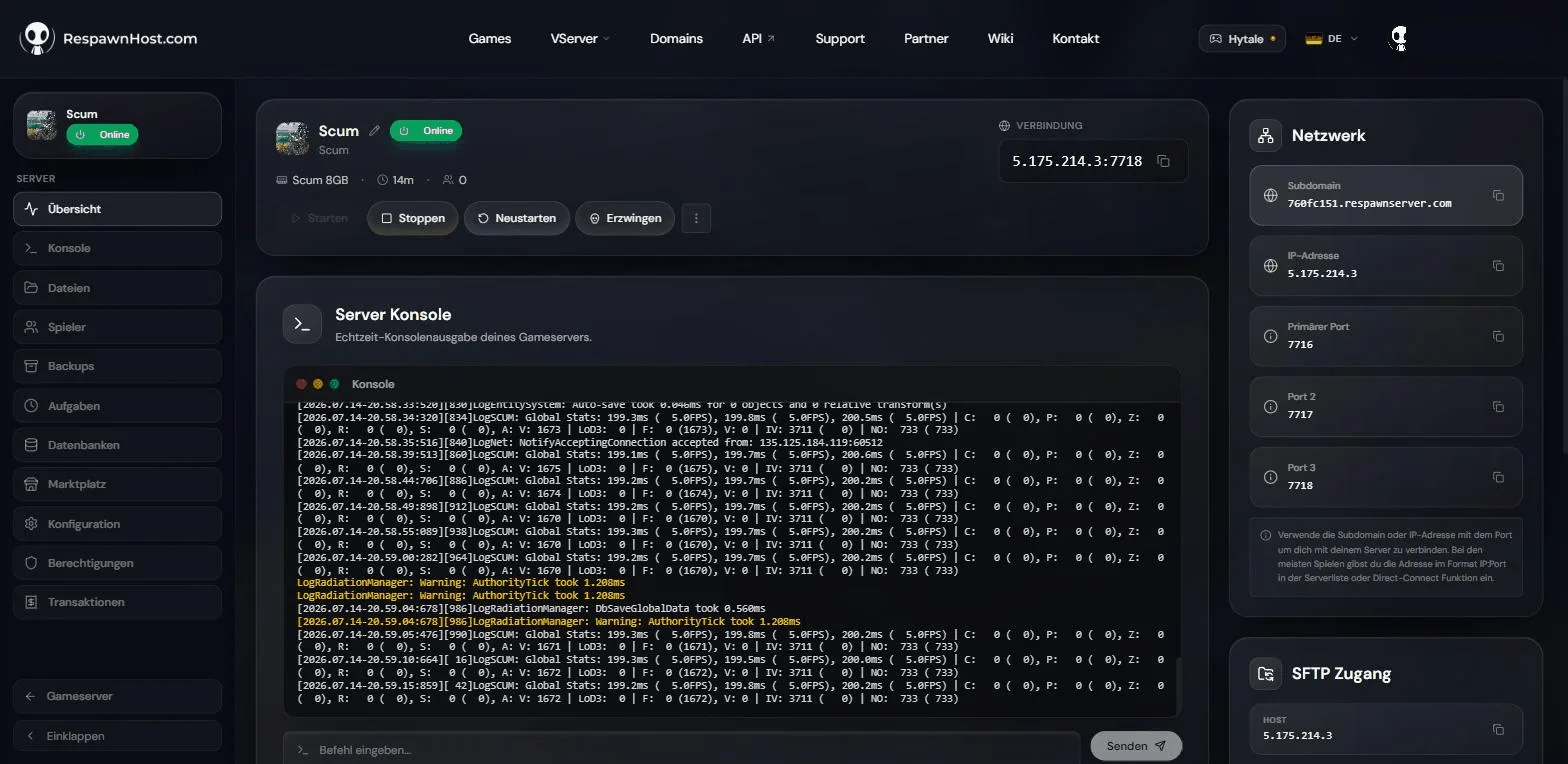1568x764 pixels.
Task: Open Games in top navigation
Action: point(490,39)
